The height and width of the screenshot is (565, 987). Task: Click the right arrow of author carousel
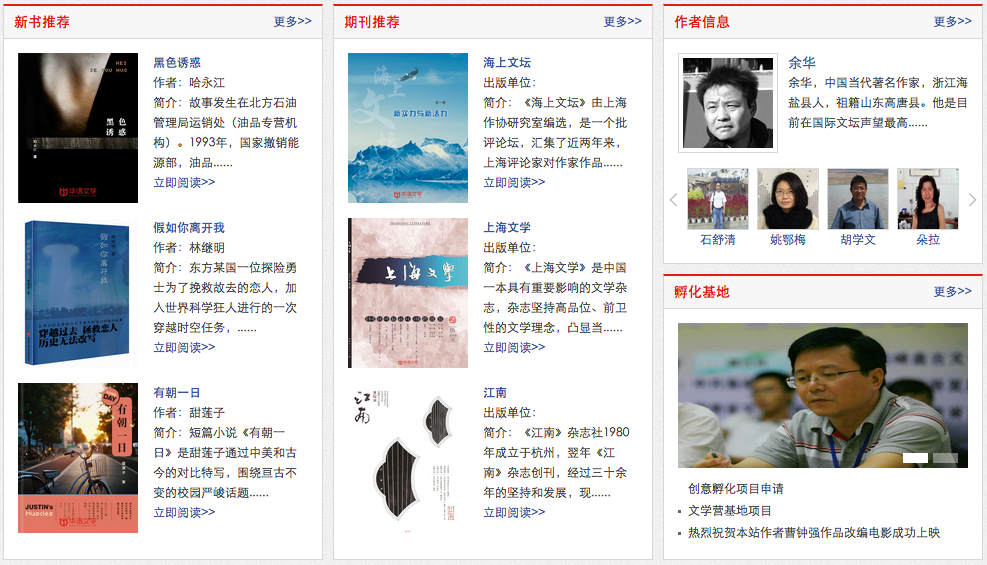tap(972, 200)
